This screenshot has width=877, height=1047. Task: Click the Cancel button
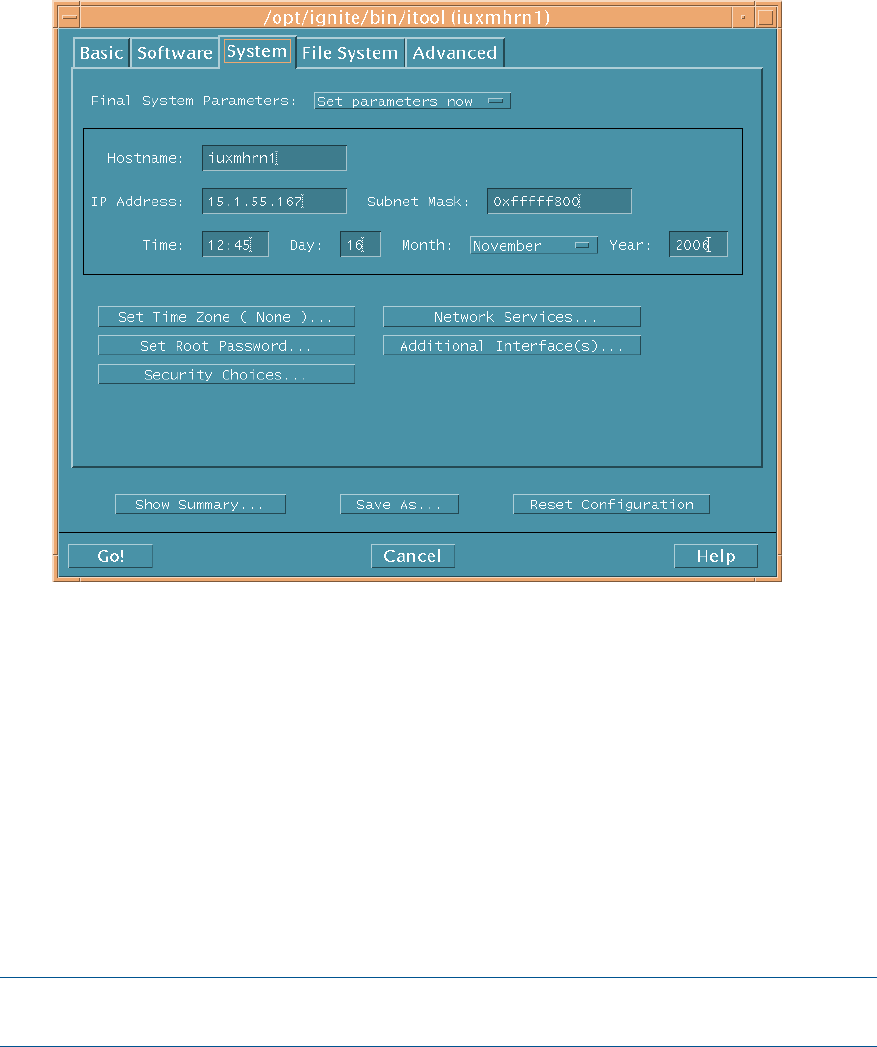click(413, 556)
